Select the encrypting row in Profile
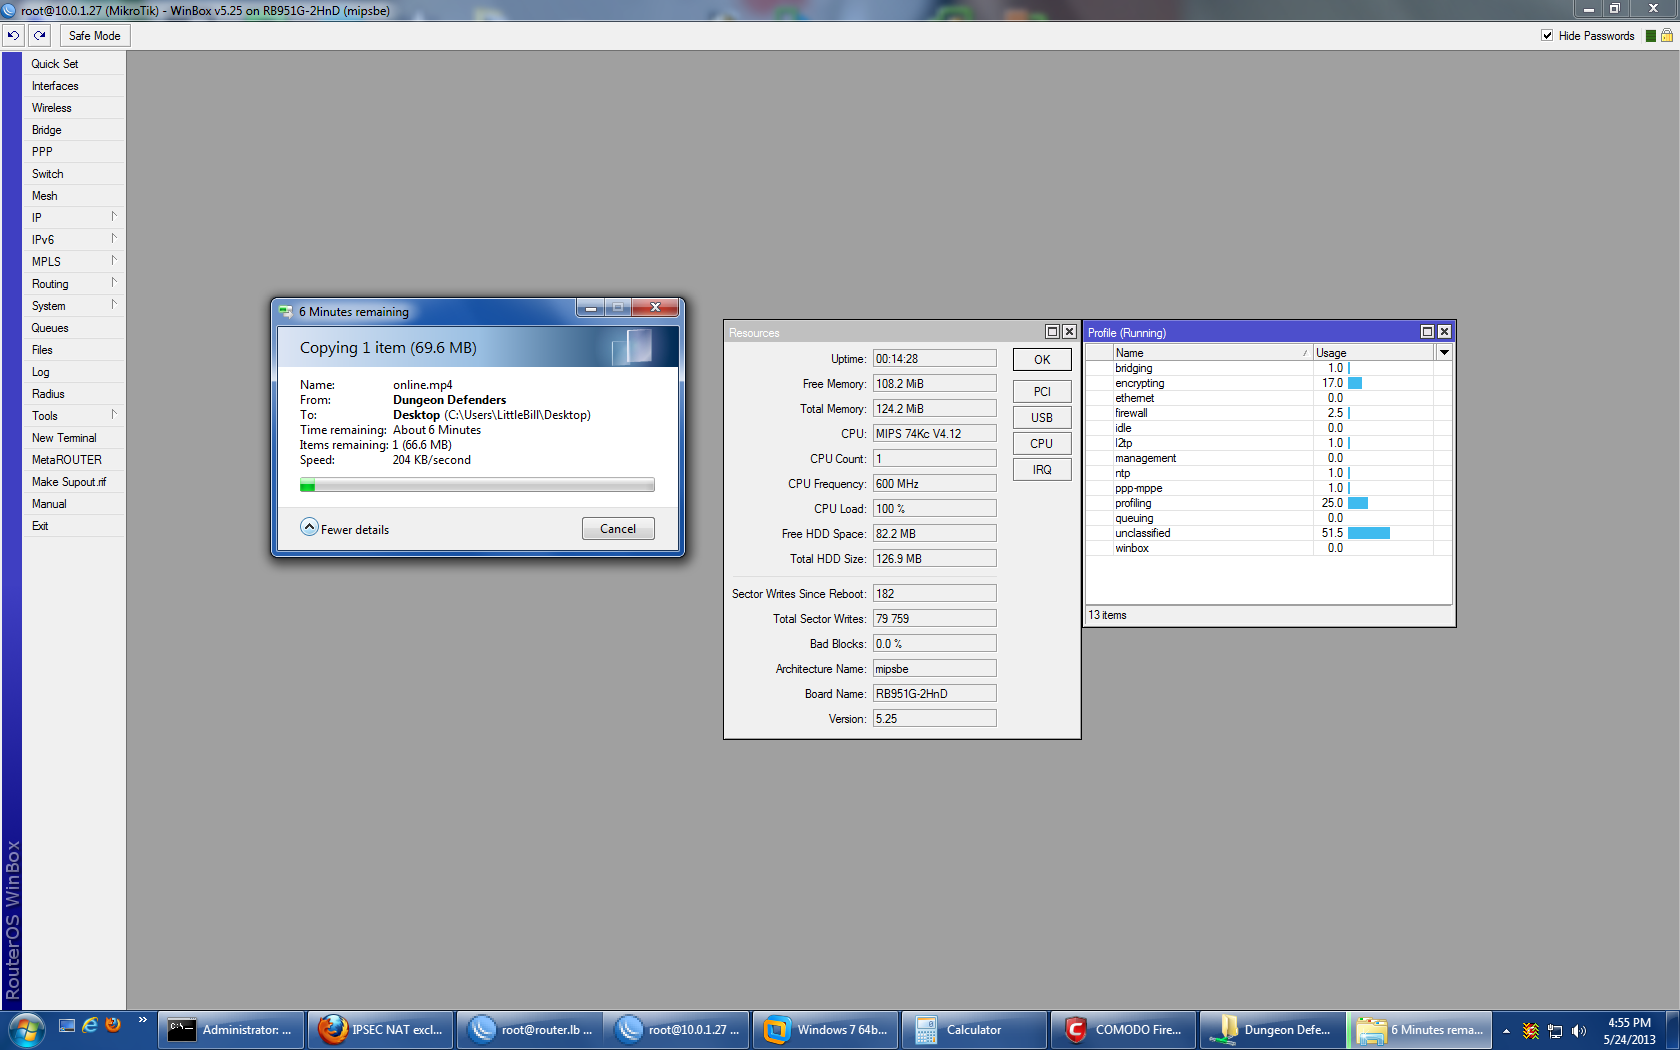 tap(1269, 383)
